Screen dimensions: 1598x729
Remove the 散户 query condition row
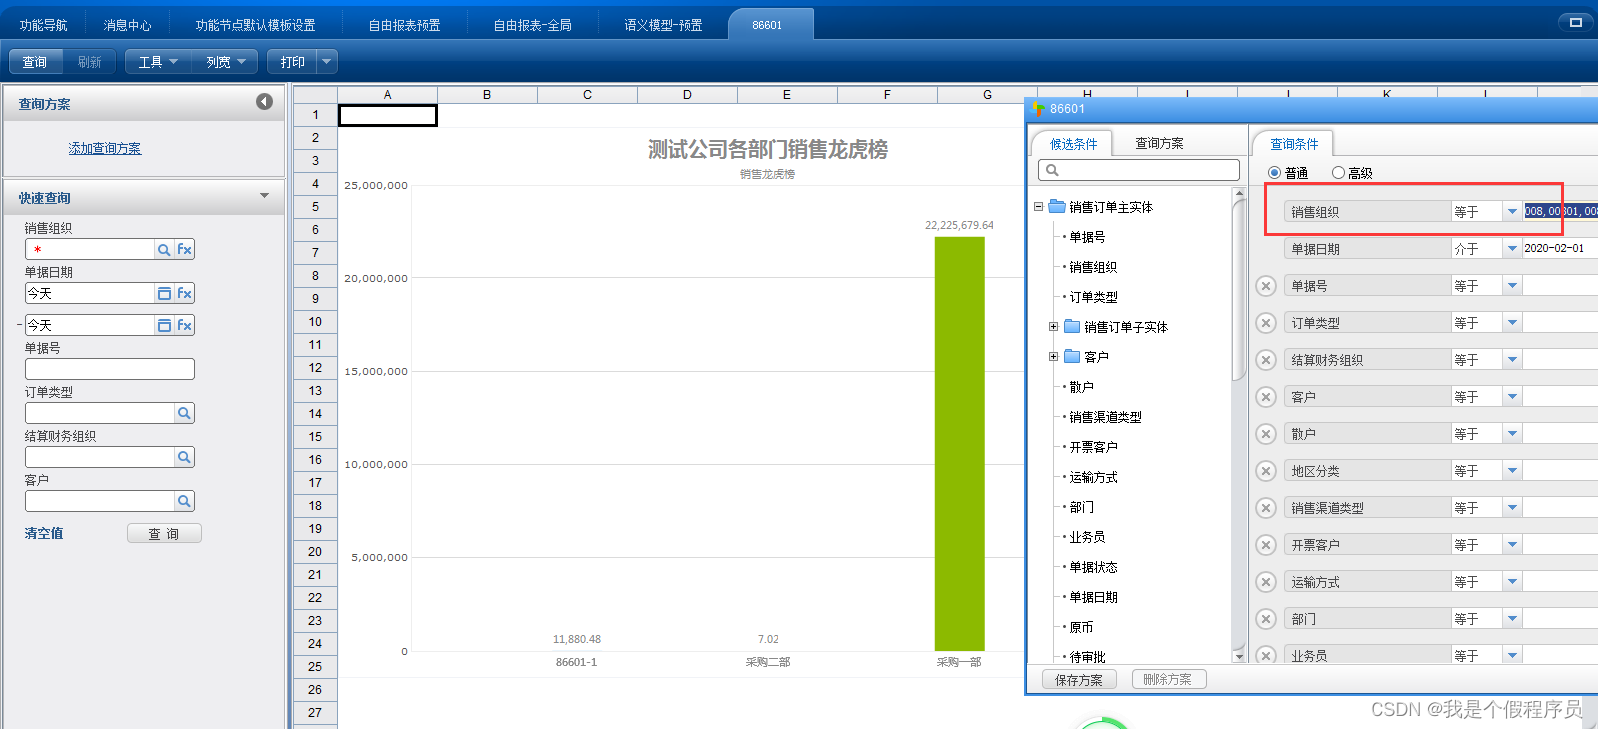[x=1266, y=434]
